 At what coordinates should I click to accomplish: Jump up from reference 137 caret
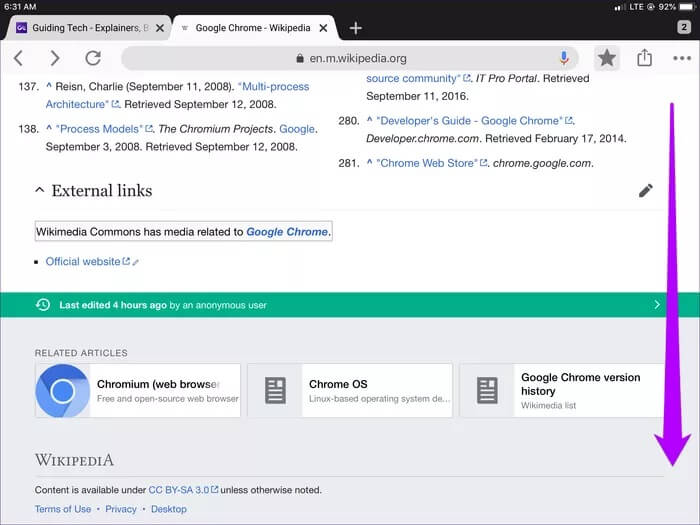[x=49, y=85]
